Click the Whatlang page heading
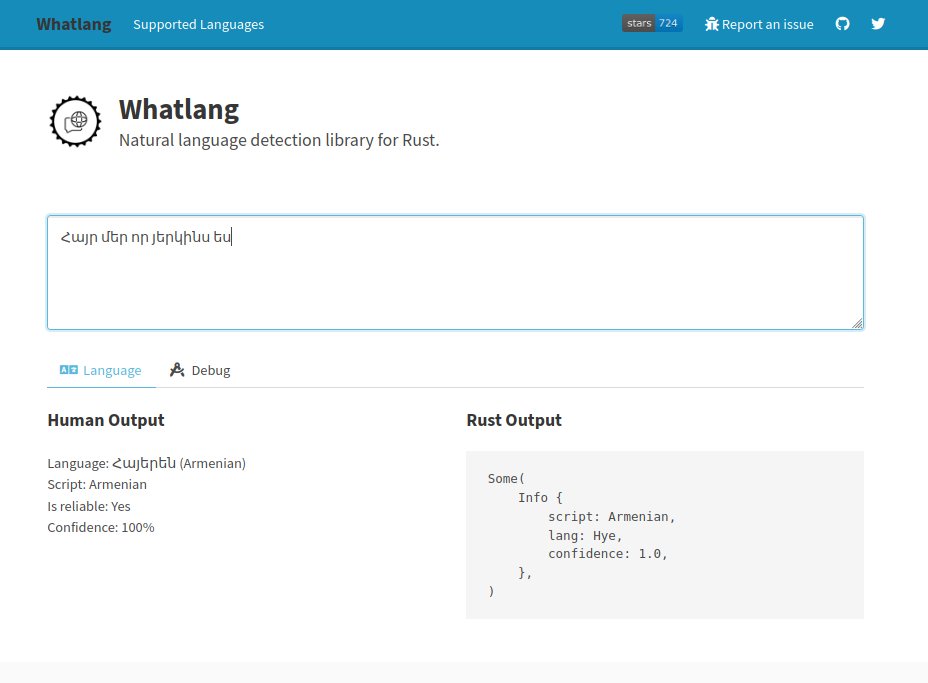928x683 pixels. 179,109
